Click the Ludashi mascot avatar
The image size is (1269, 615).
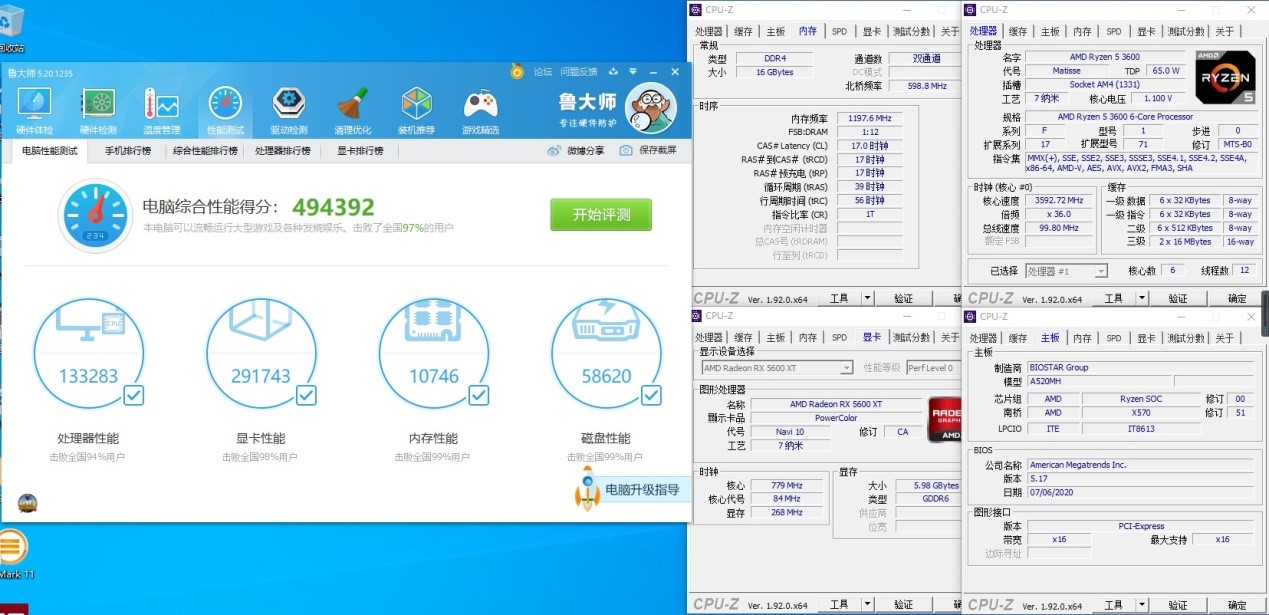pos(651,107)
